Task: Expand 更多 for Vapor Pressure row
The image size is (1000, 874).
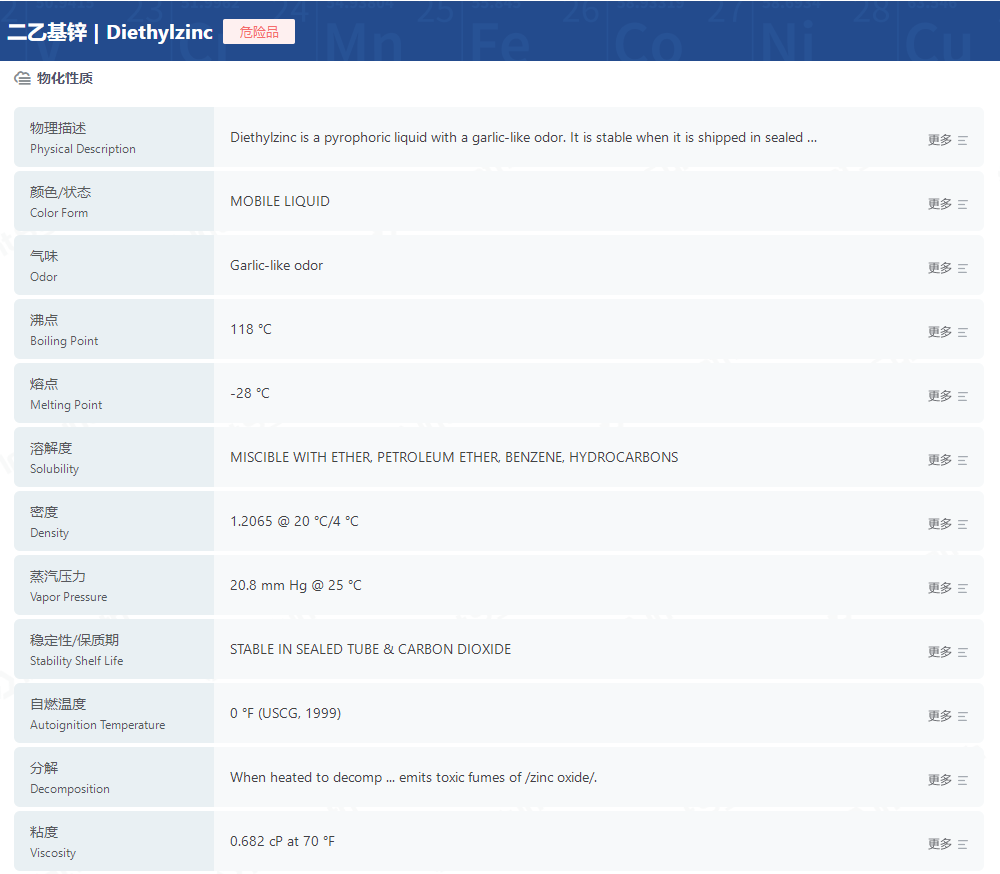Action: click(948, 588)
